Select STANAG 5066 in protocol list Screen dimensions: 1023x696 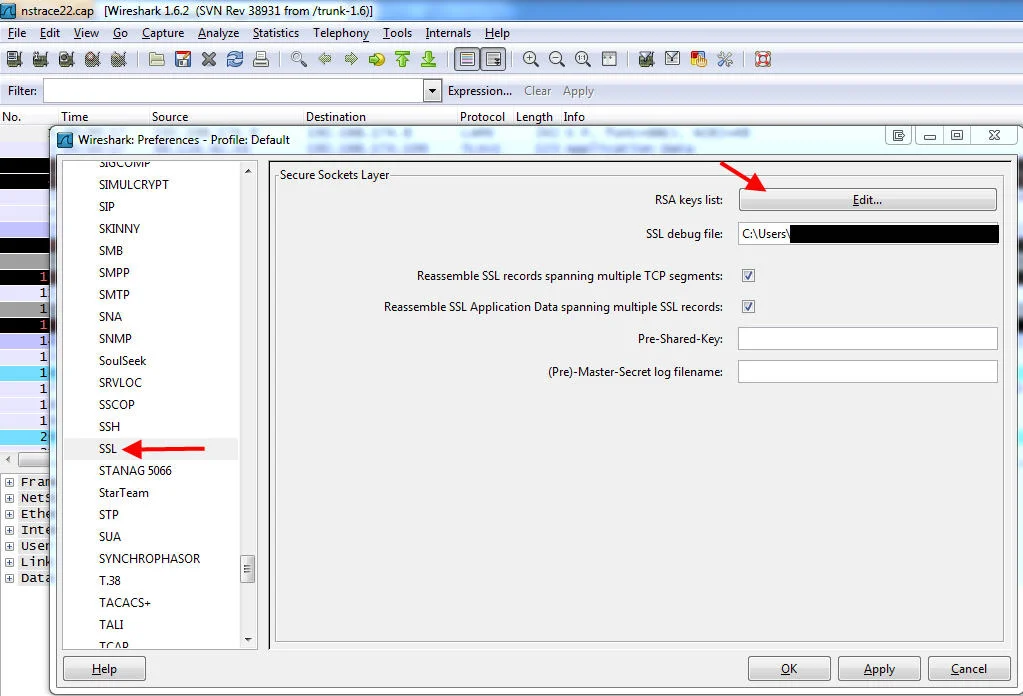point(135,471)
